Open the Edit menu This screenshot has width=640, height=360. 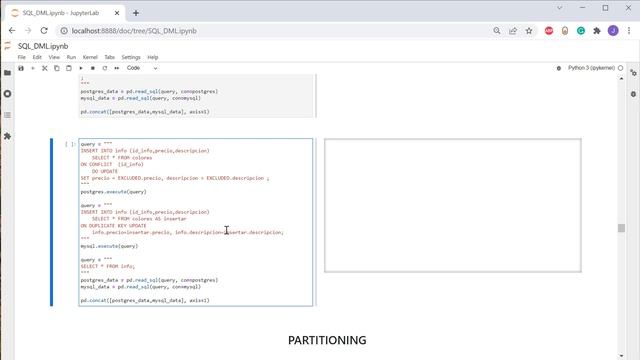click(x=37, y=57)
